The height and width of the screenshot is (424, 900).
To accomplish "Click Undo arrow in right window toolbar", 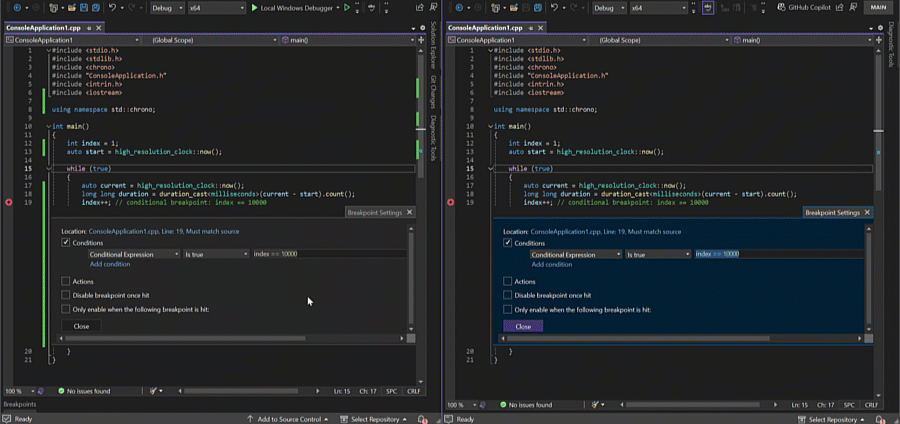I will coord(553,8).
